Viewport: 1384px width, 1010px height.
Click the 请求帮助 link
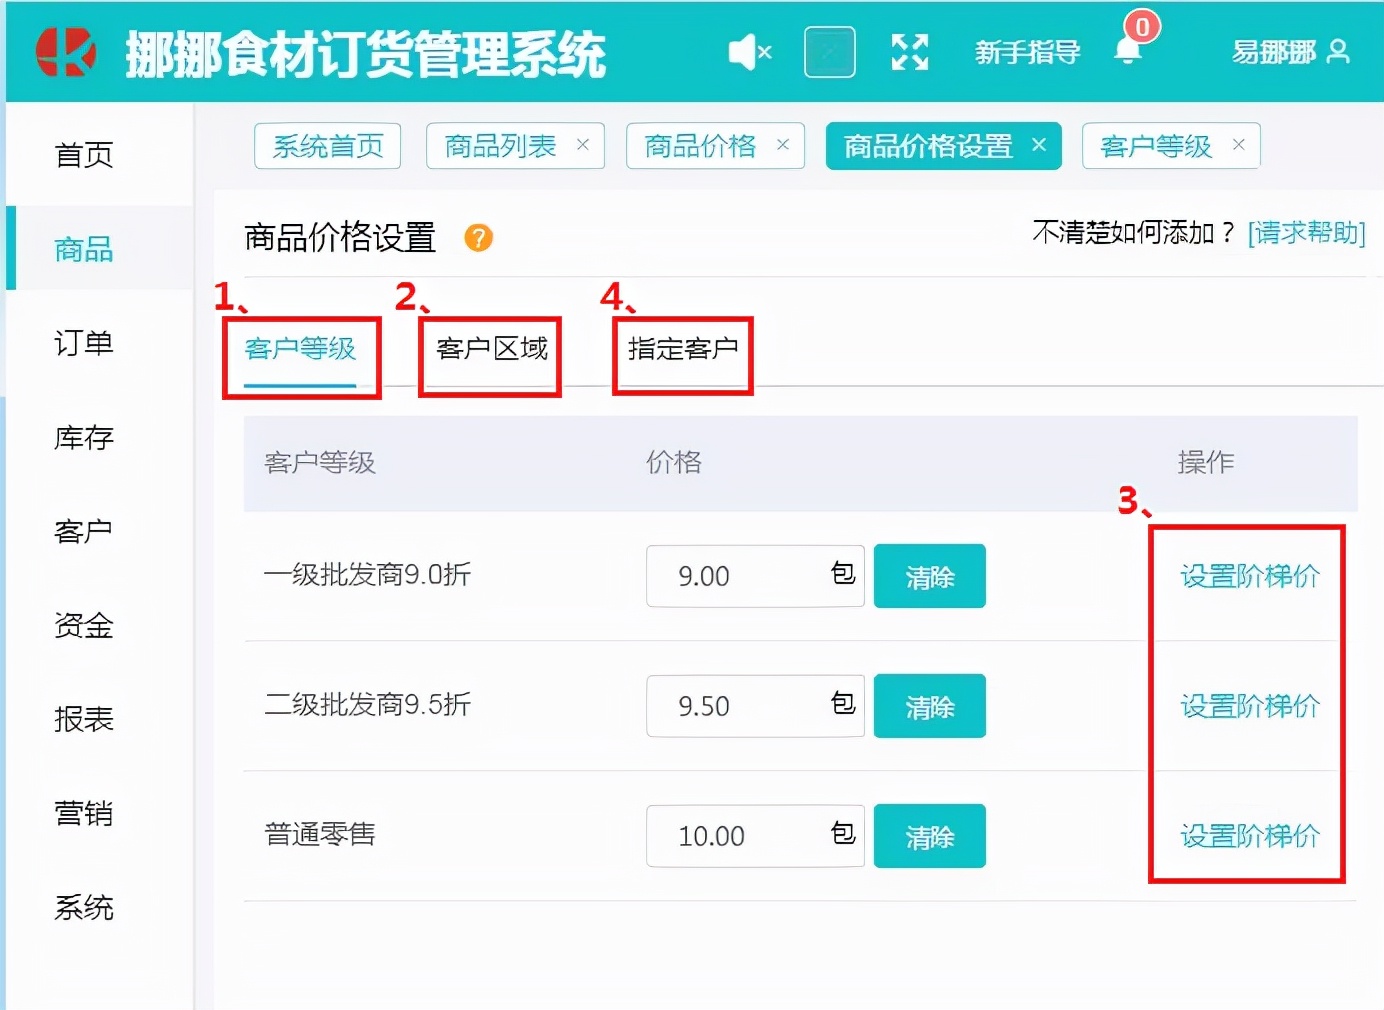[x=1306, y=232]
